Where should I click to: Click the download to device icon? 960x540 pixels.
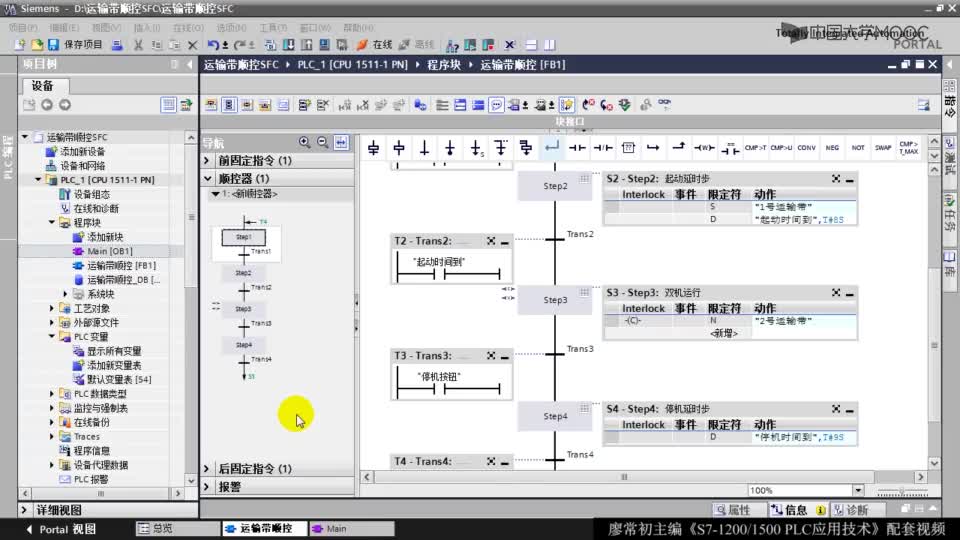pos(288,45)
